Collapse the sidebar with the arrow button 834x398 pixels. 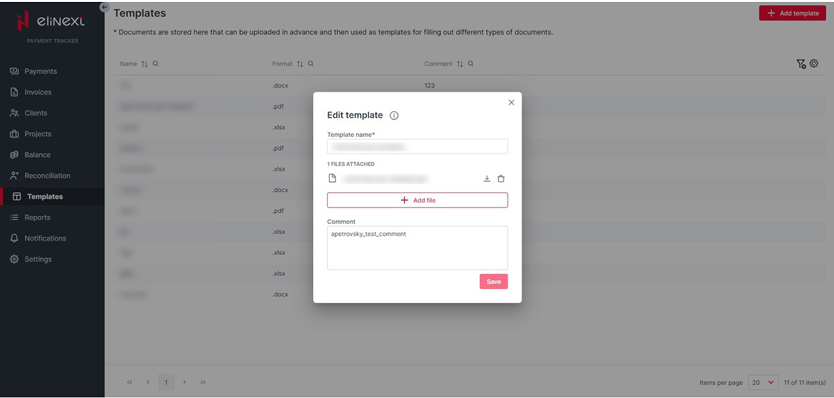click(x=104, y=7)
